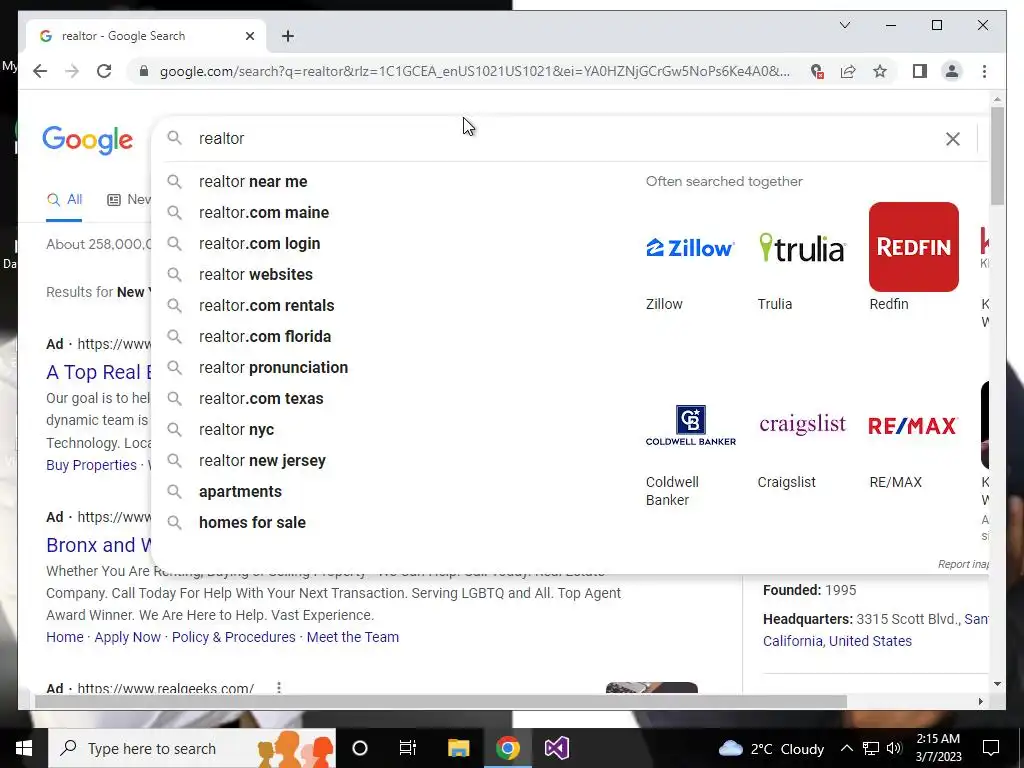This screenshot has height=768, width=1024.
Task: Select the realtor pronunciation suggestion
Action: click(273, 368)
